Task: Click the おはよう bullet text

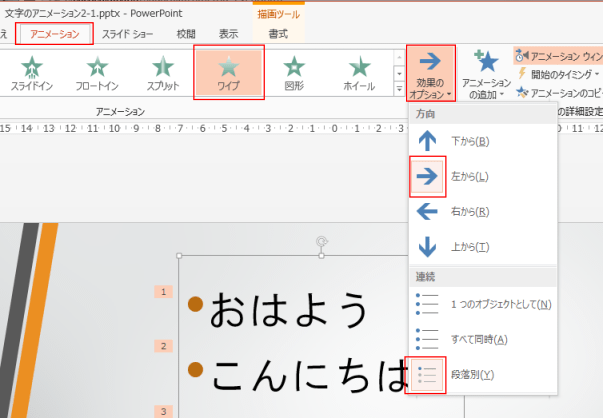Action: (x=288, y=310)
